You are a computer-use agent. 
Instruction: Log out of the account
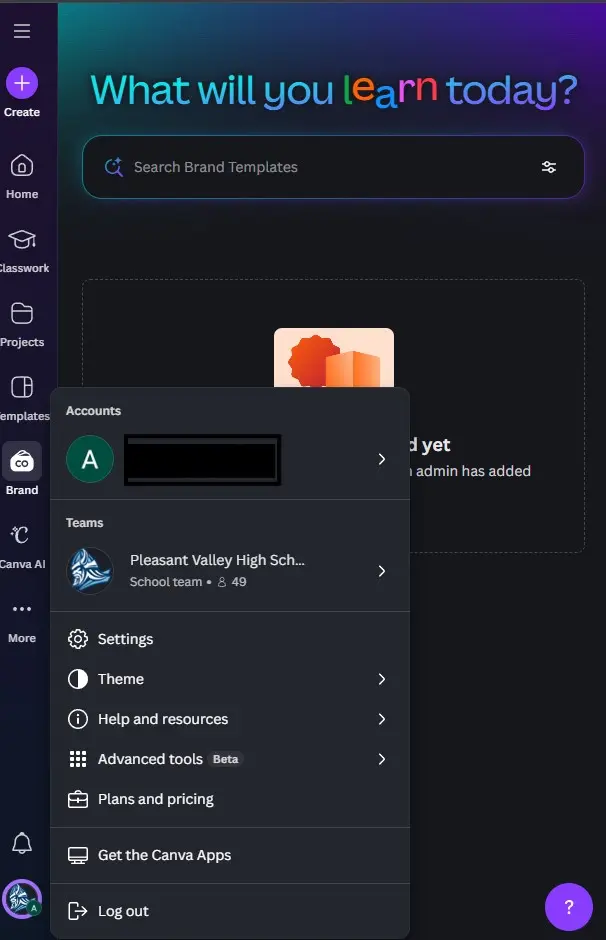coord(230,911)
